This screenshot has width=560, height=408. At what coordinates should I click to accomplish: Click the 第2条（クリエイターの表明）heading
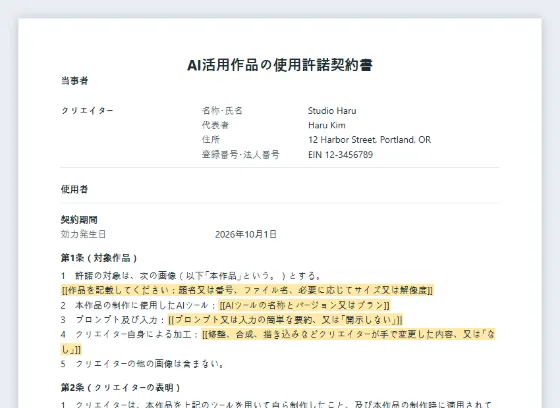[x=121, y=388]
